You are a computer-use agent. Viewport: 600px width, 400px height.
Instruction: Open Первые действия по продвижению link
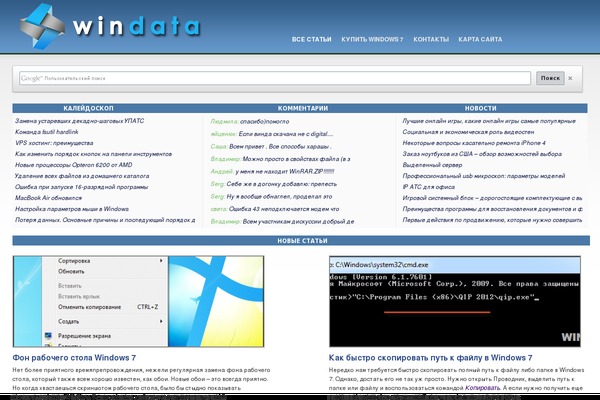(x=492, y=220)
